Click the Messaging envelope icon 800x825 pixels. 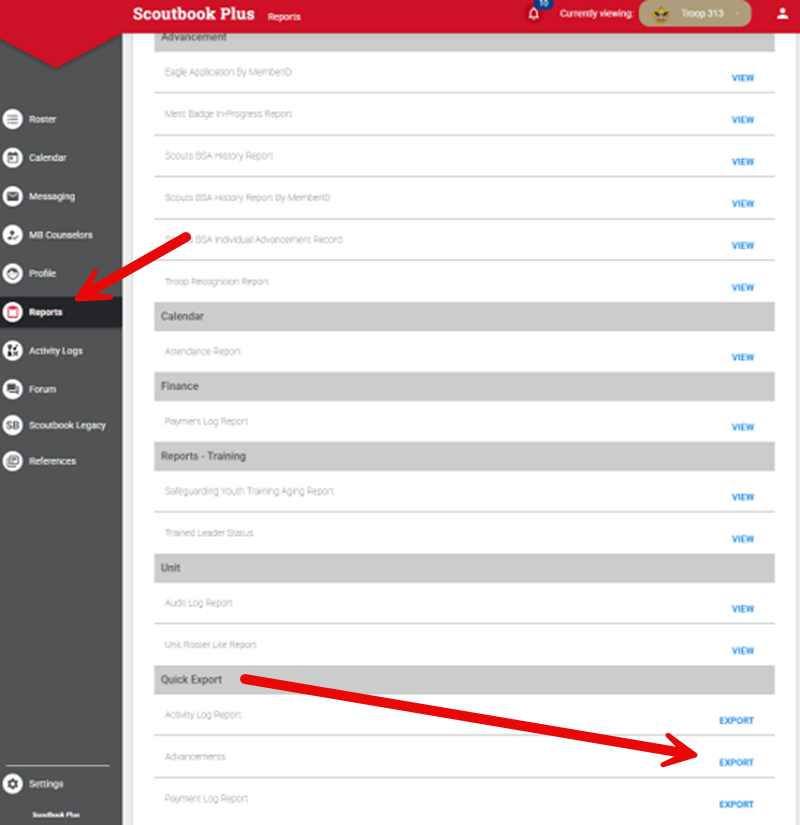click(x=13, y=196)
